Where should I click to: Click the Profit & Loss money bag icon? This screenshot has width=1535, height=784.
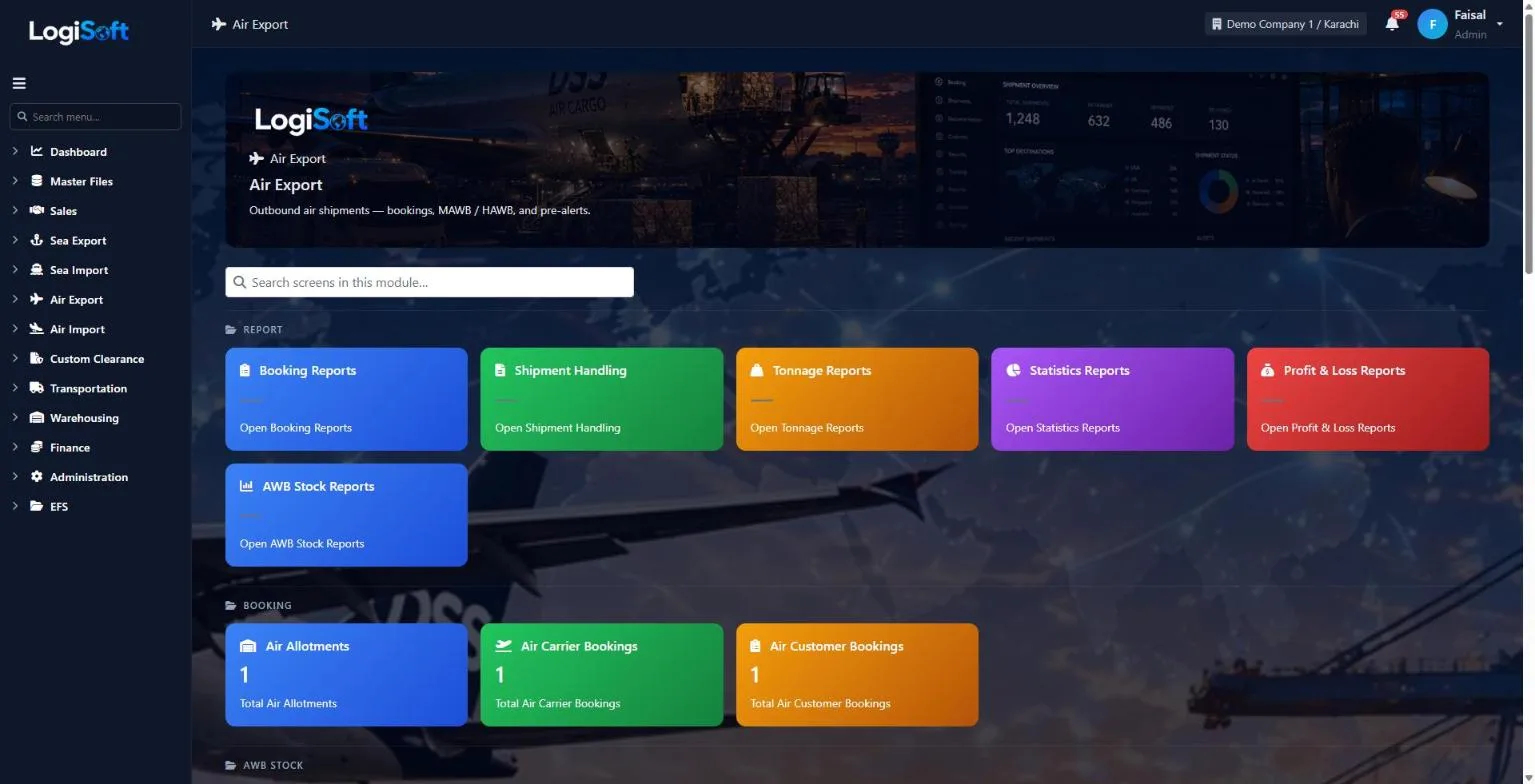[1268, 370]
